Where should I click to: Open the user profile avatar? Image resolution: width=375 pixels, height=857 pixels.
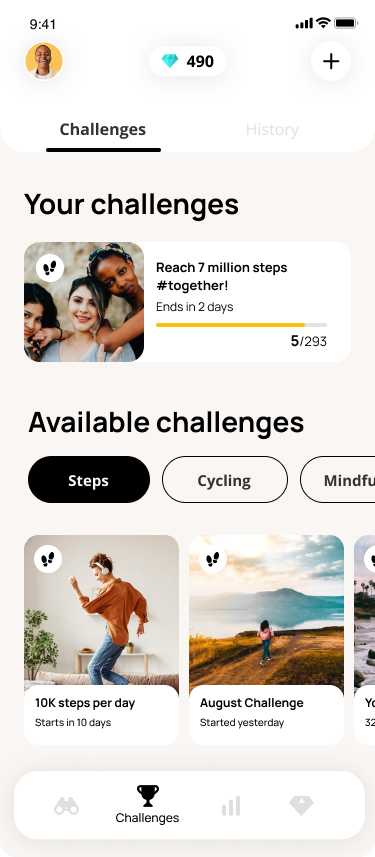coord(44,61)
